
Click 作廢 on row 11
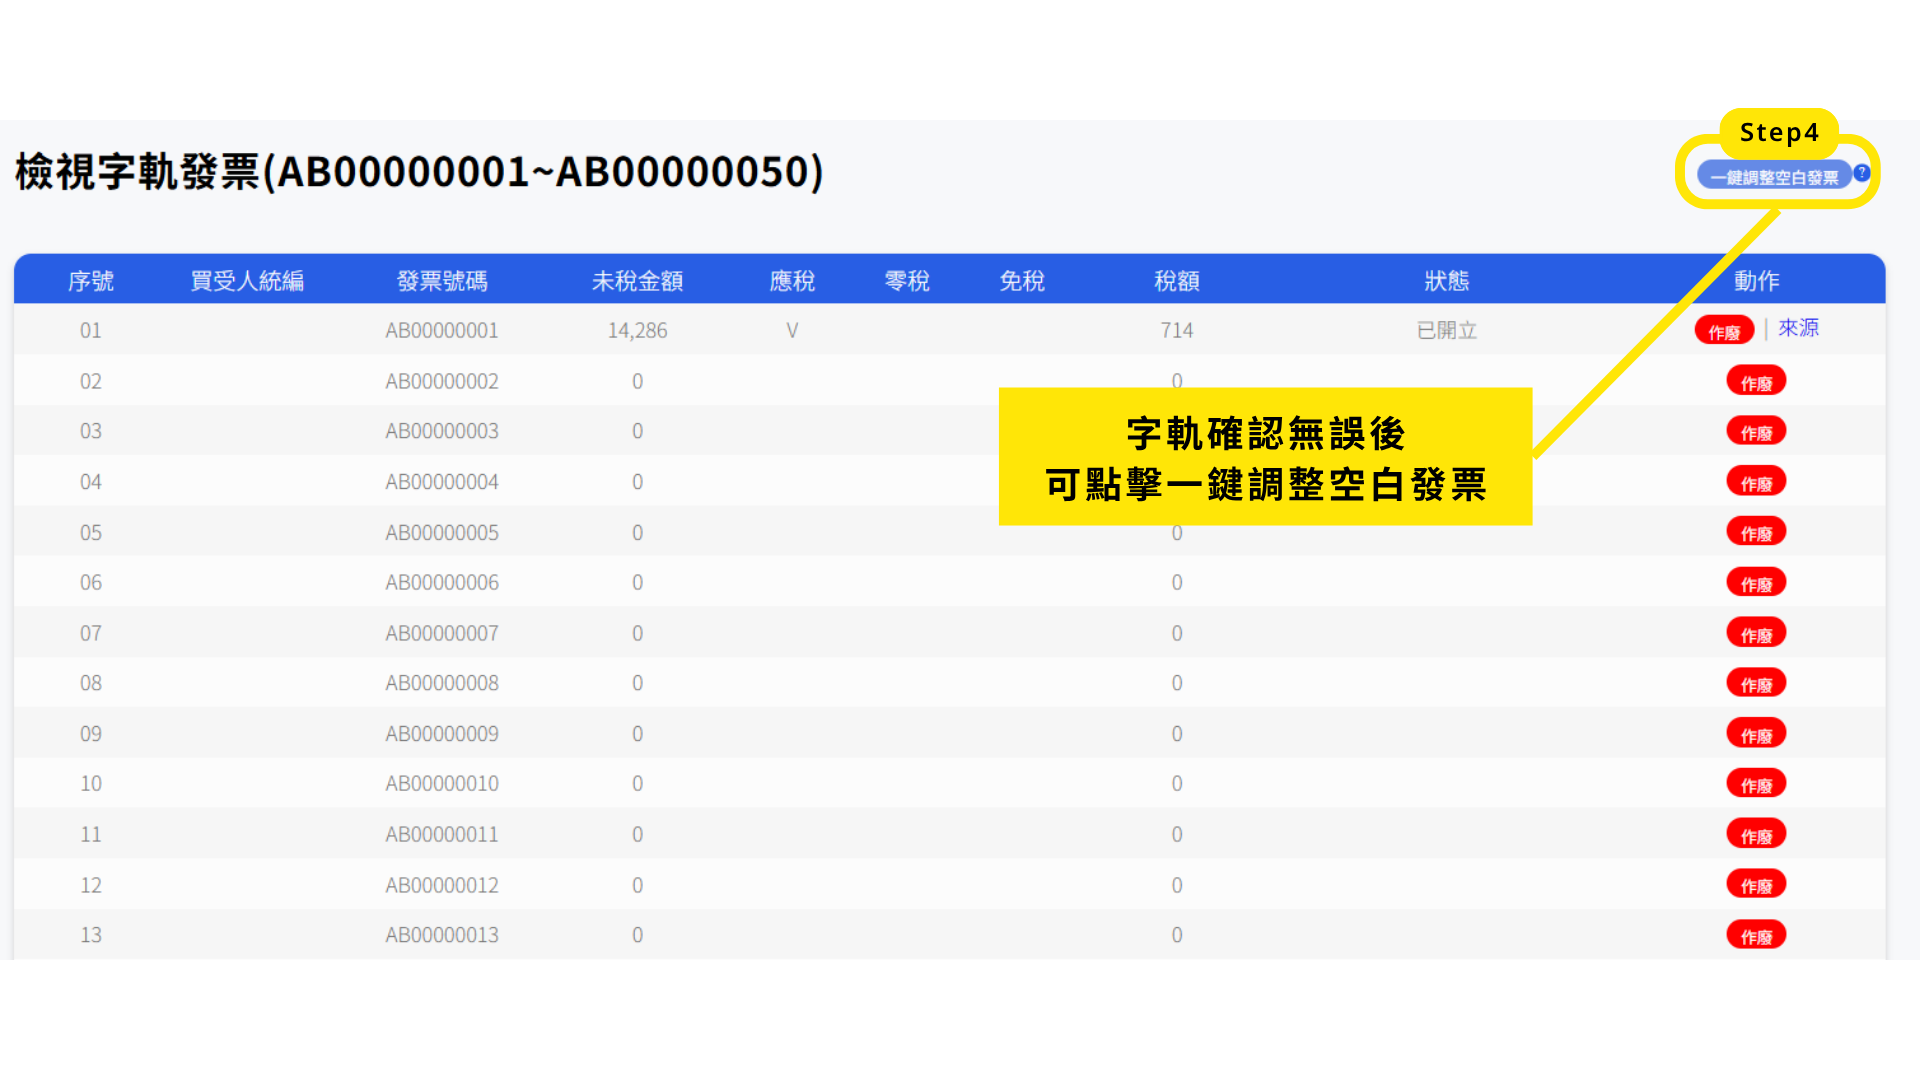[x=1755, y=835]
